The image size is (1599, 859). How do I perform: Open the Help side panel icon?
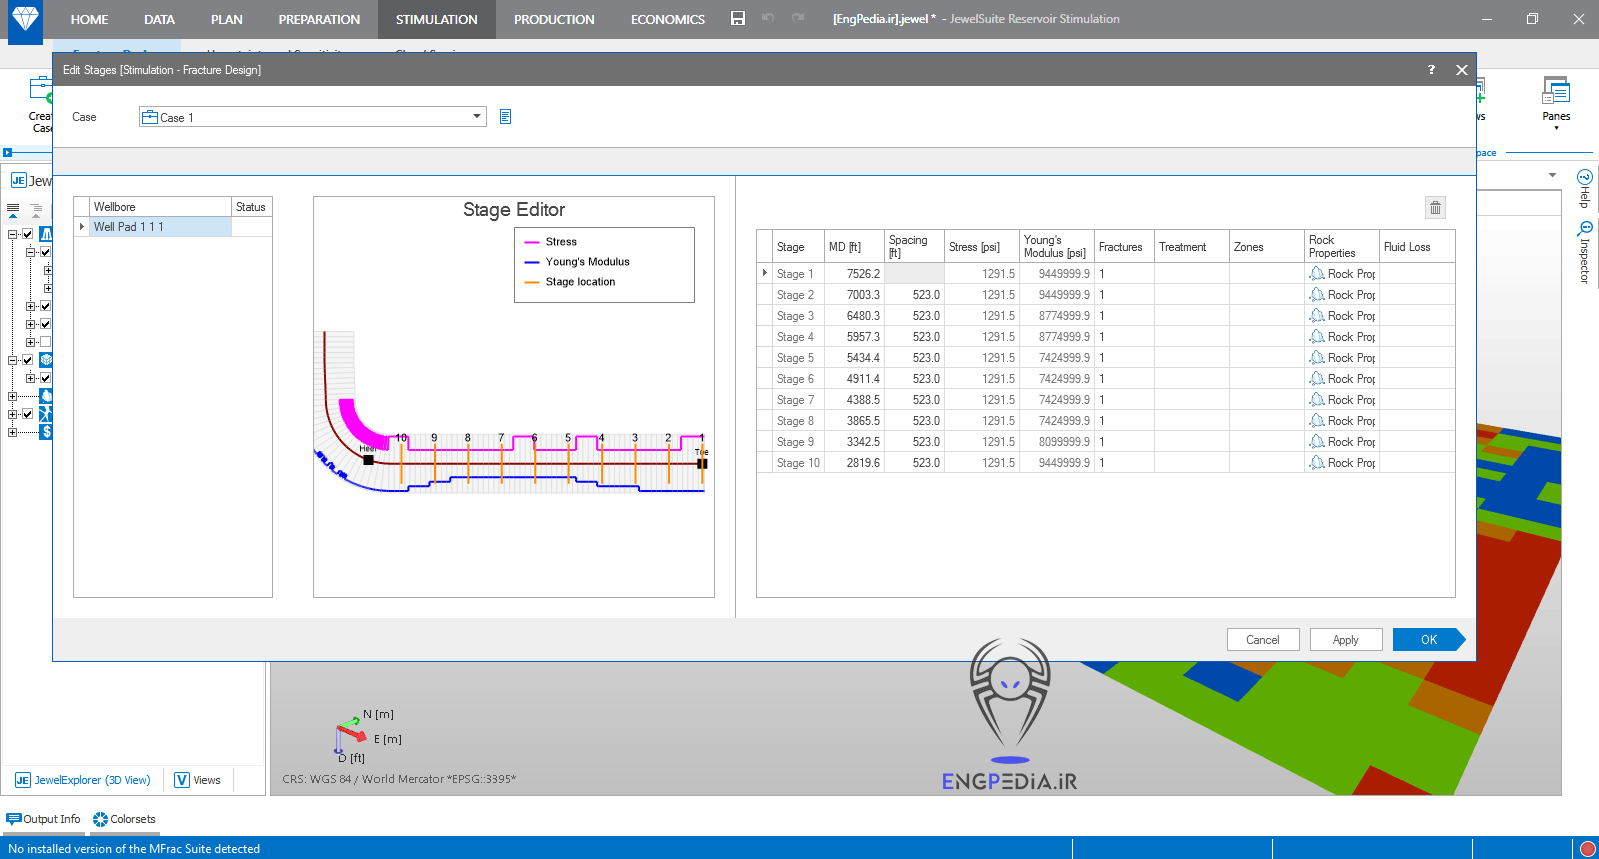click(1584, 188)
